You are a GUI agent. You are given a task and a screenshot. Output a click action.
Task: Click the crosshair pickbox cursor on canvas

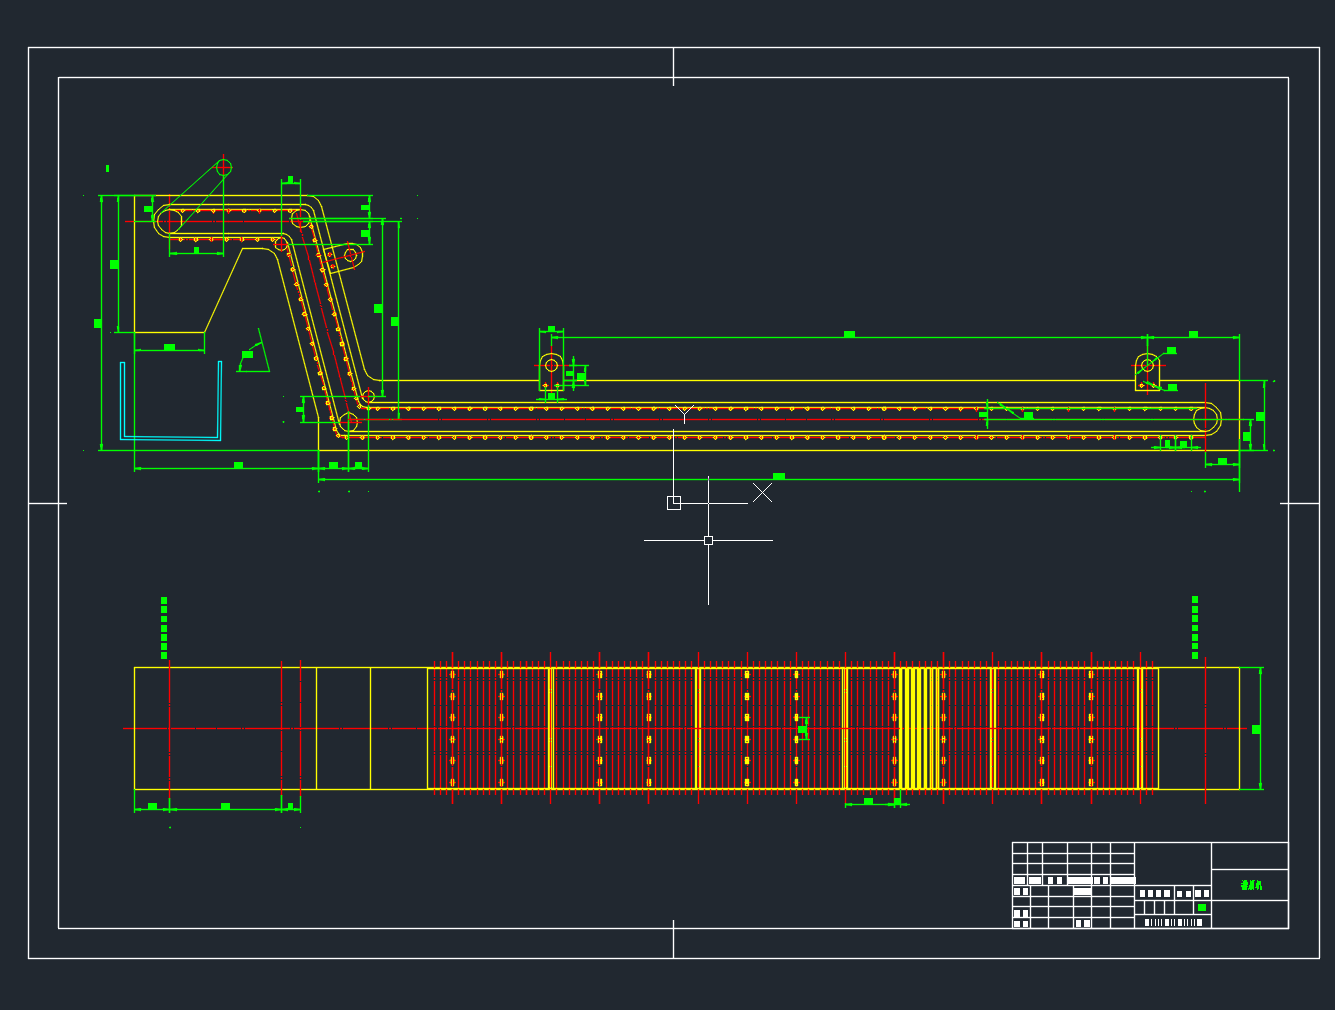pos(708,539)
